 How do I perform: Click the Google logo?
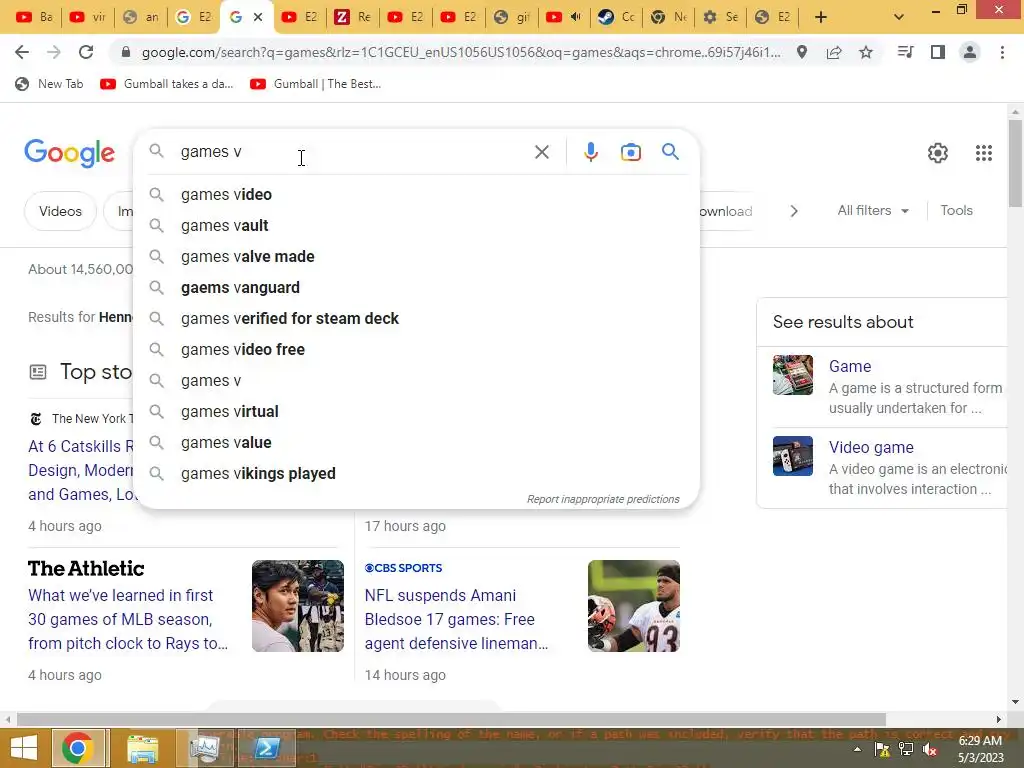(x=69, y=153)
